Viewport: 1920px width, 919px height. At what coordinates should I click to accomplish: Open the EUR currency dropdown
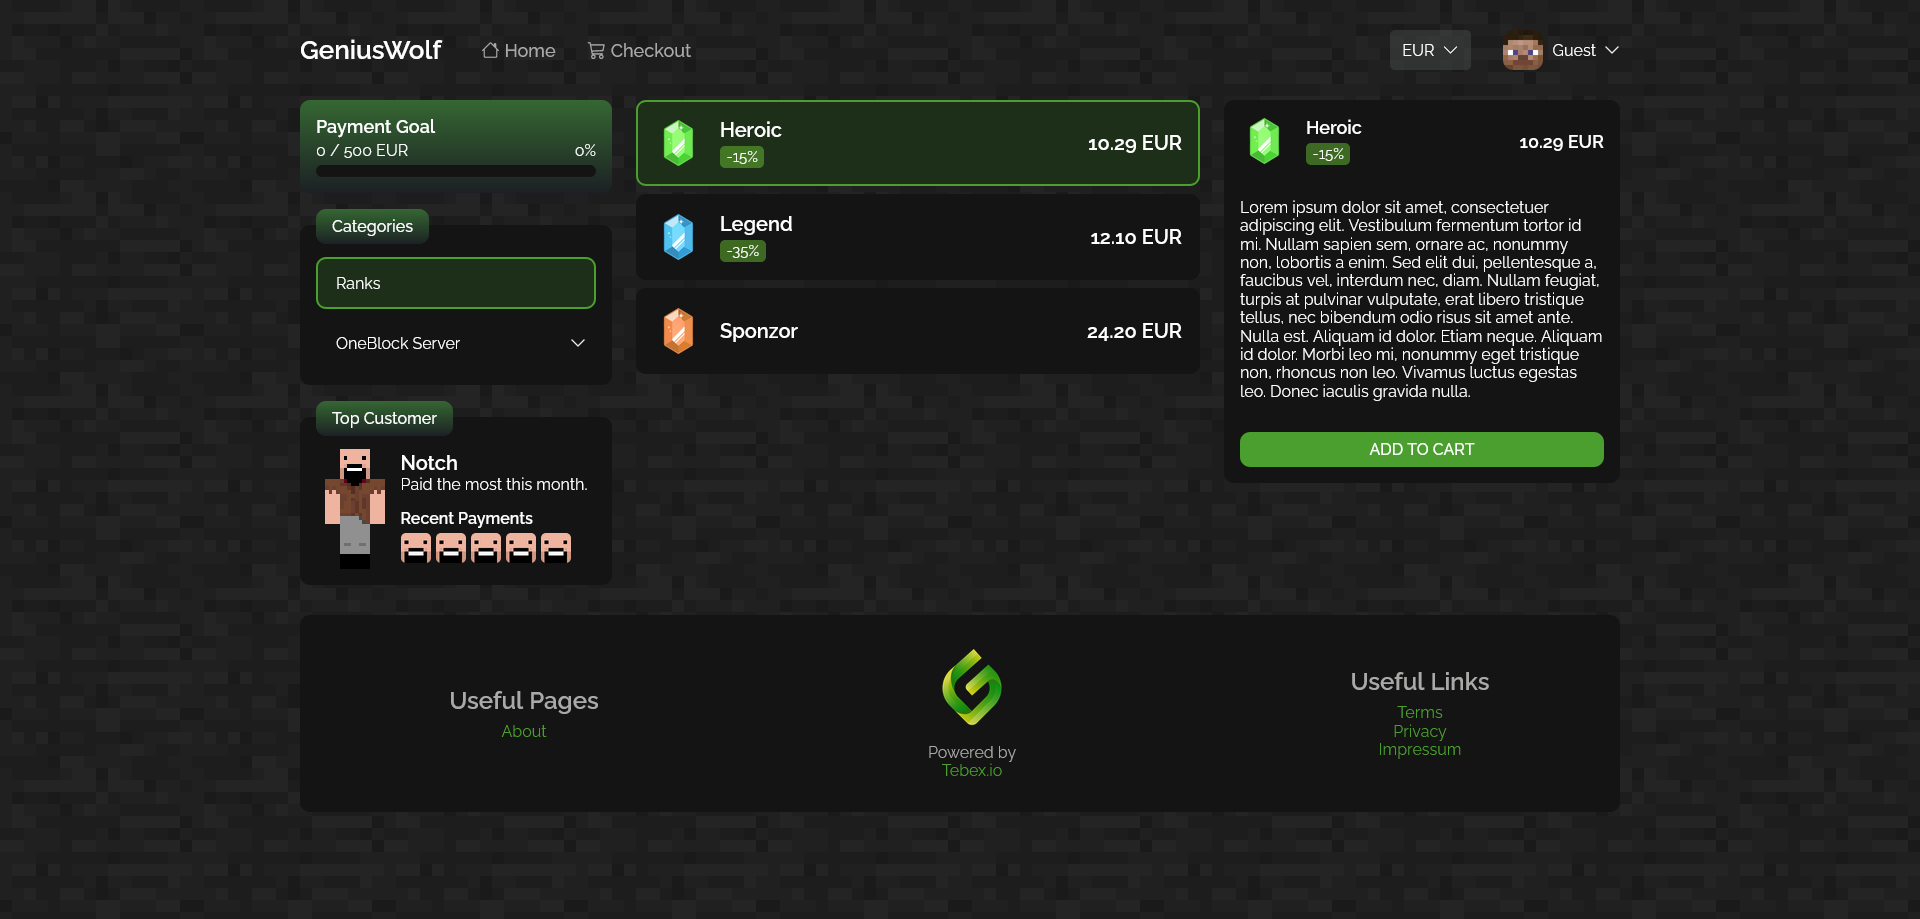(1429, 49)
